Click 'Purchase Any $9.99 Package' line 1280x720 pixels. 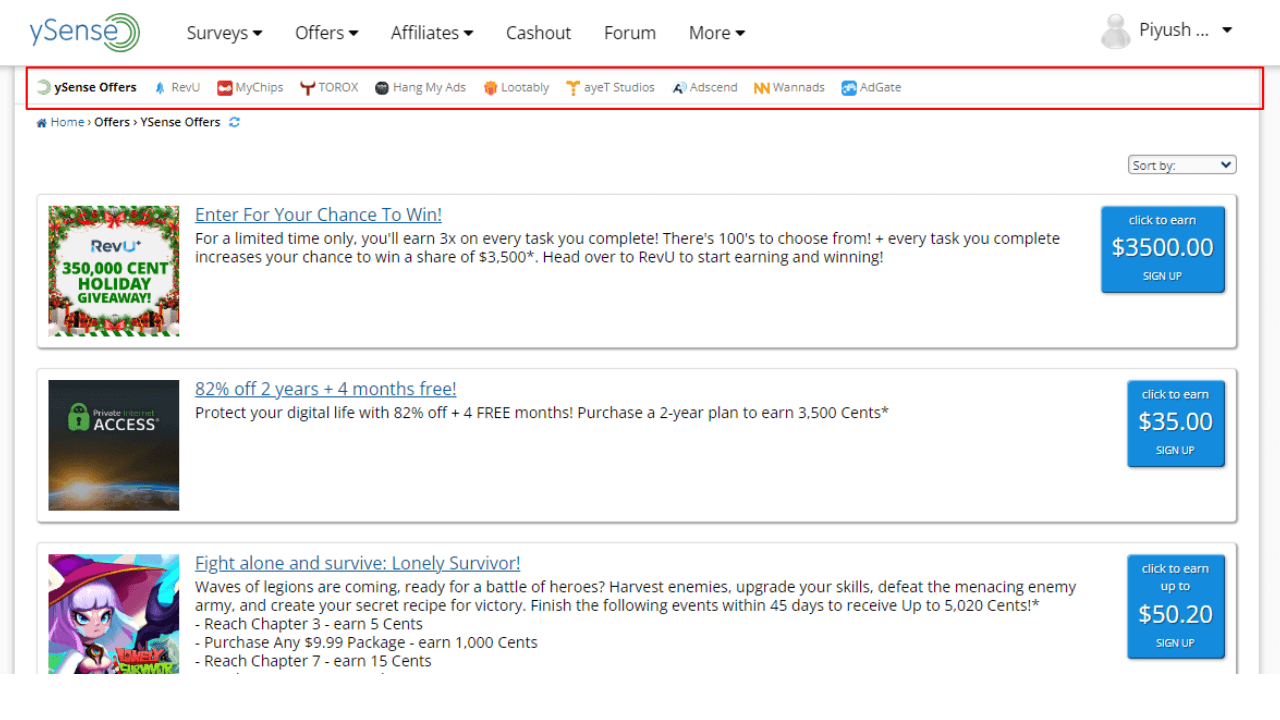tap(366, 642)
